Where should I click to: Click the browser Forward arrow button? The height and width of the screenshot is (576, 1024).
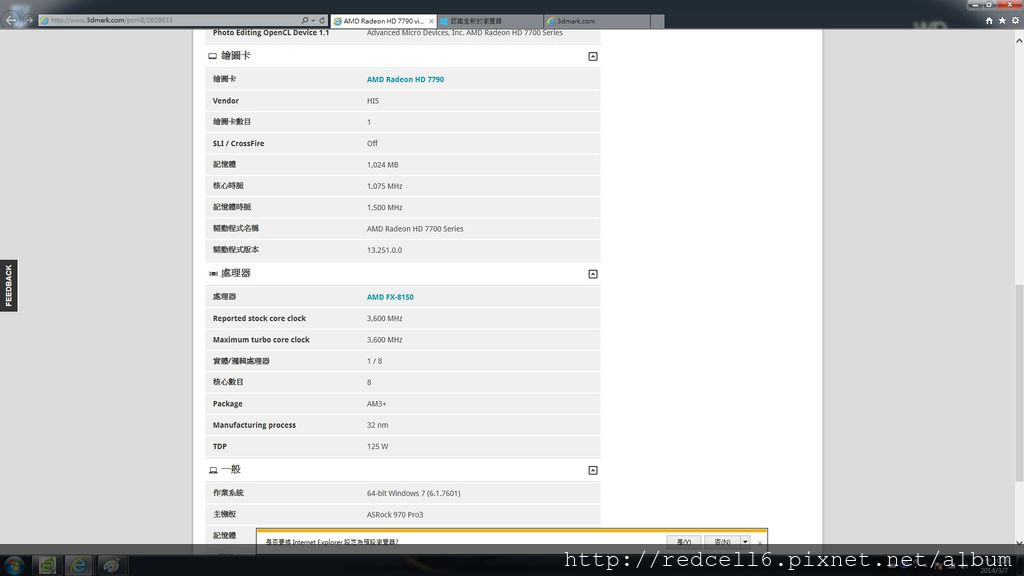coord(28,20)
